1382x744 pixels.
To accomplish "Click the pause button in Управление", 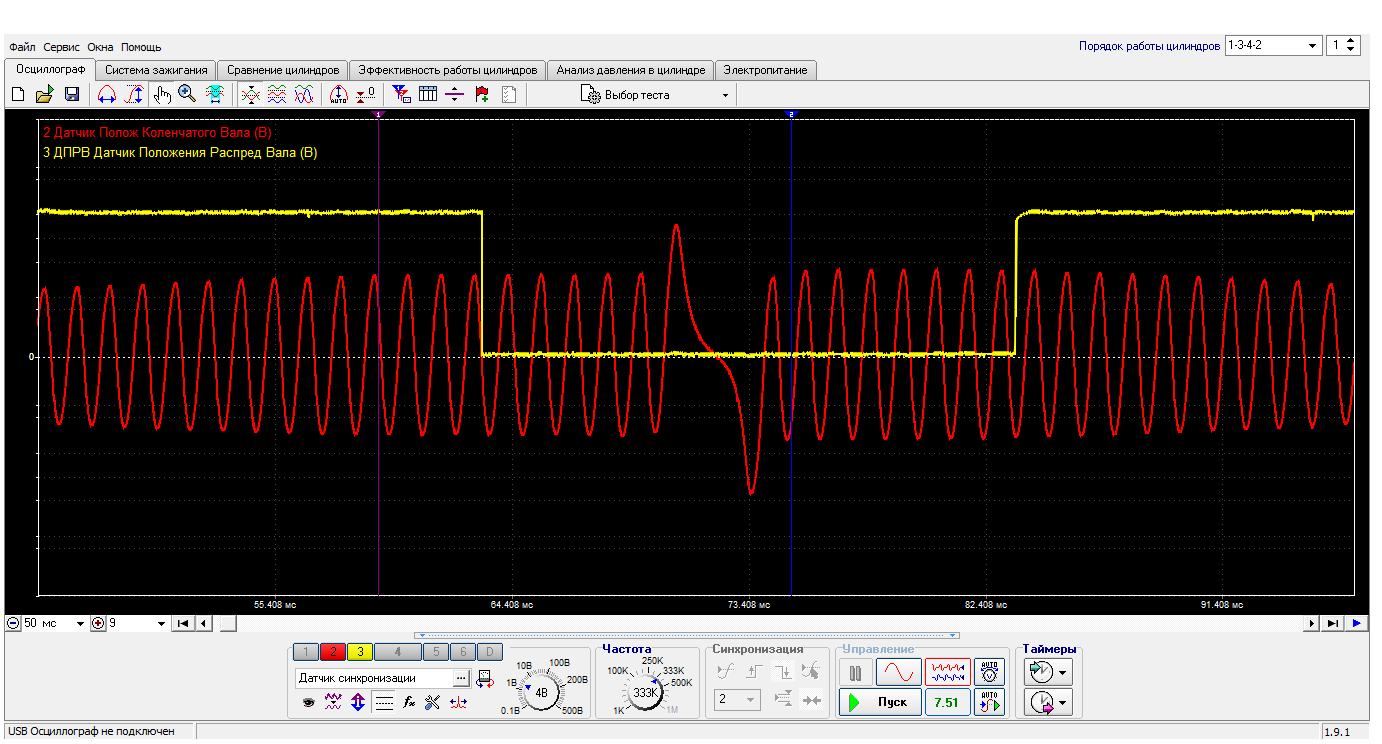I will 855,672.
